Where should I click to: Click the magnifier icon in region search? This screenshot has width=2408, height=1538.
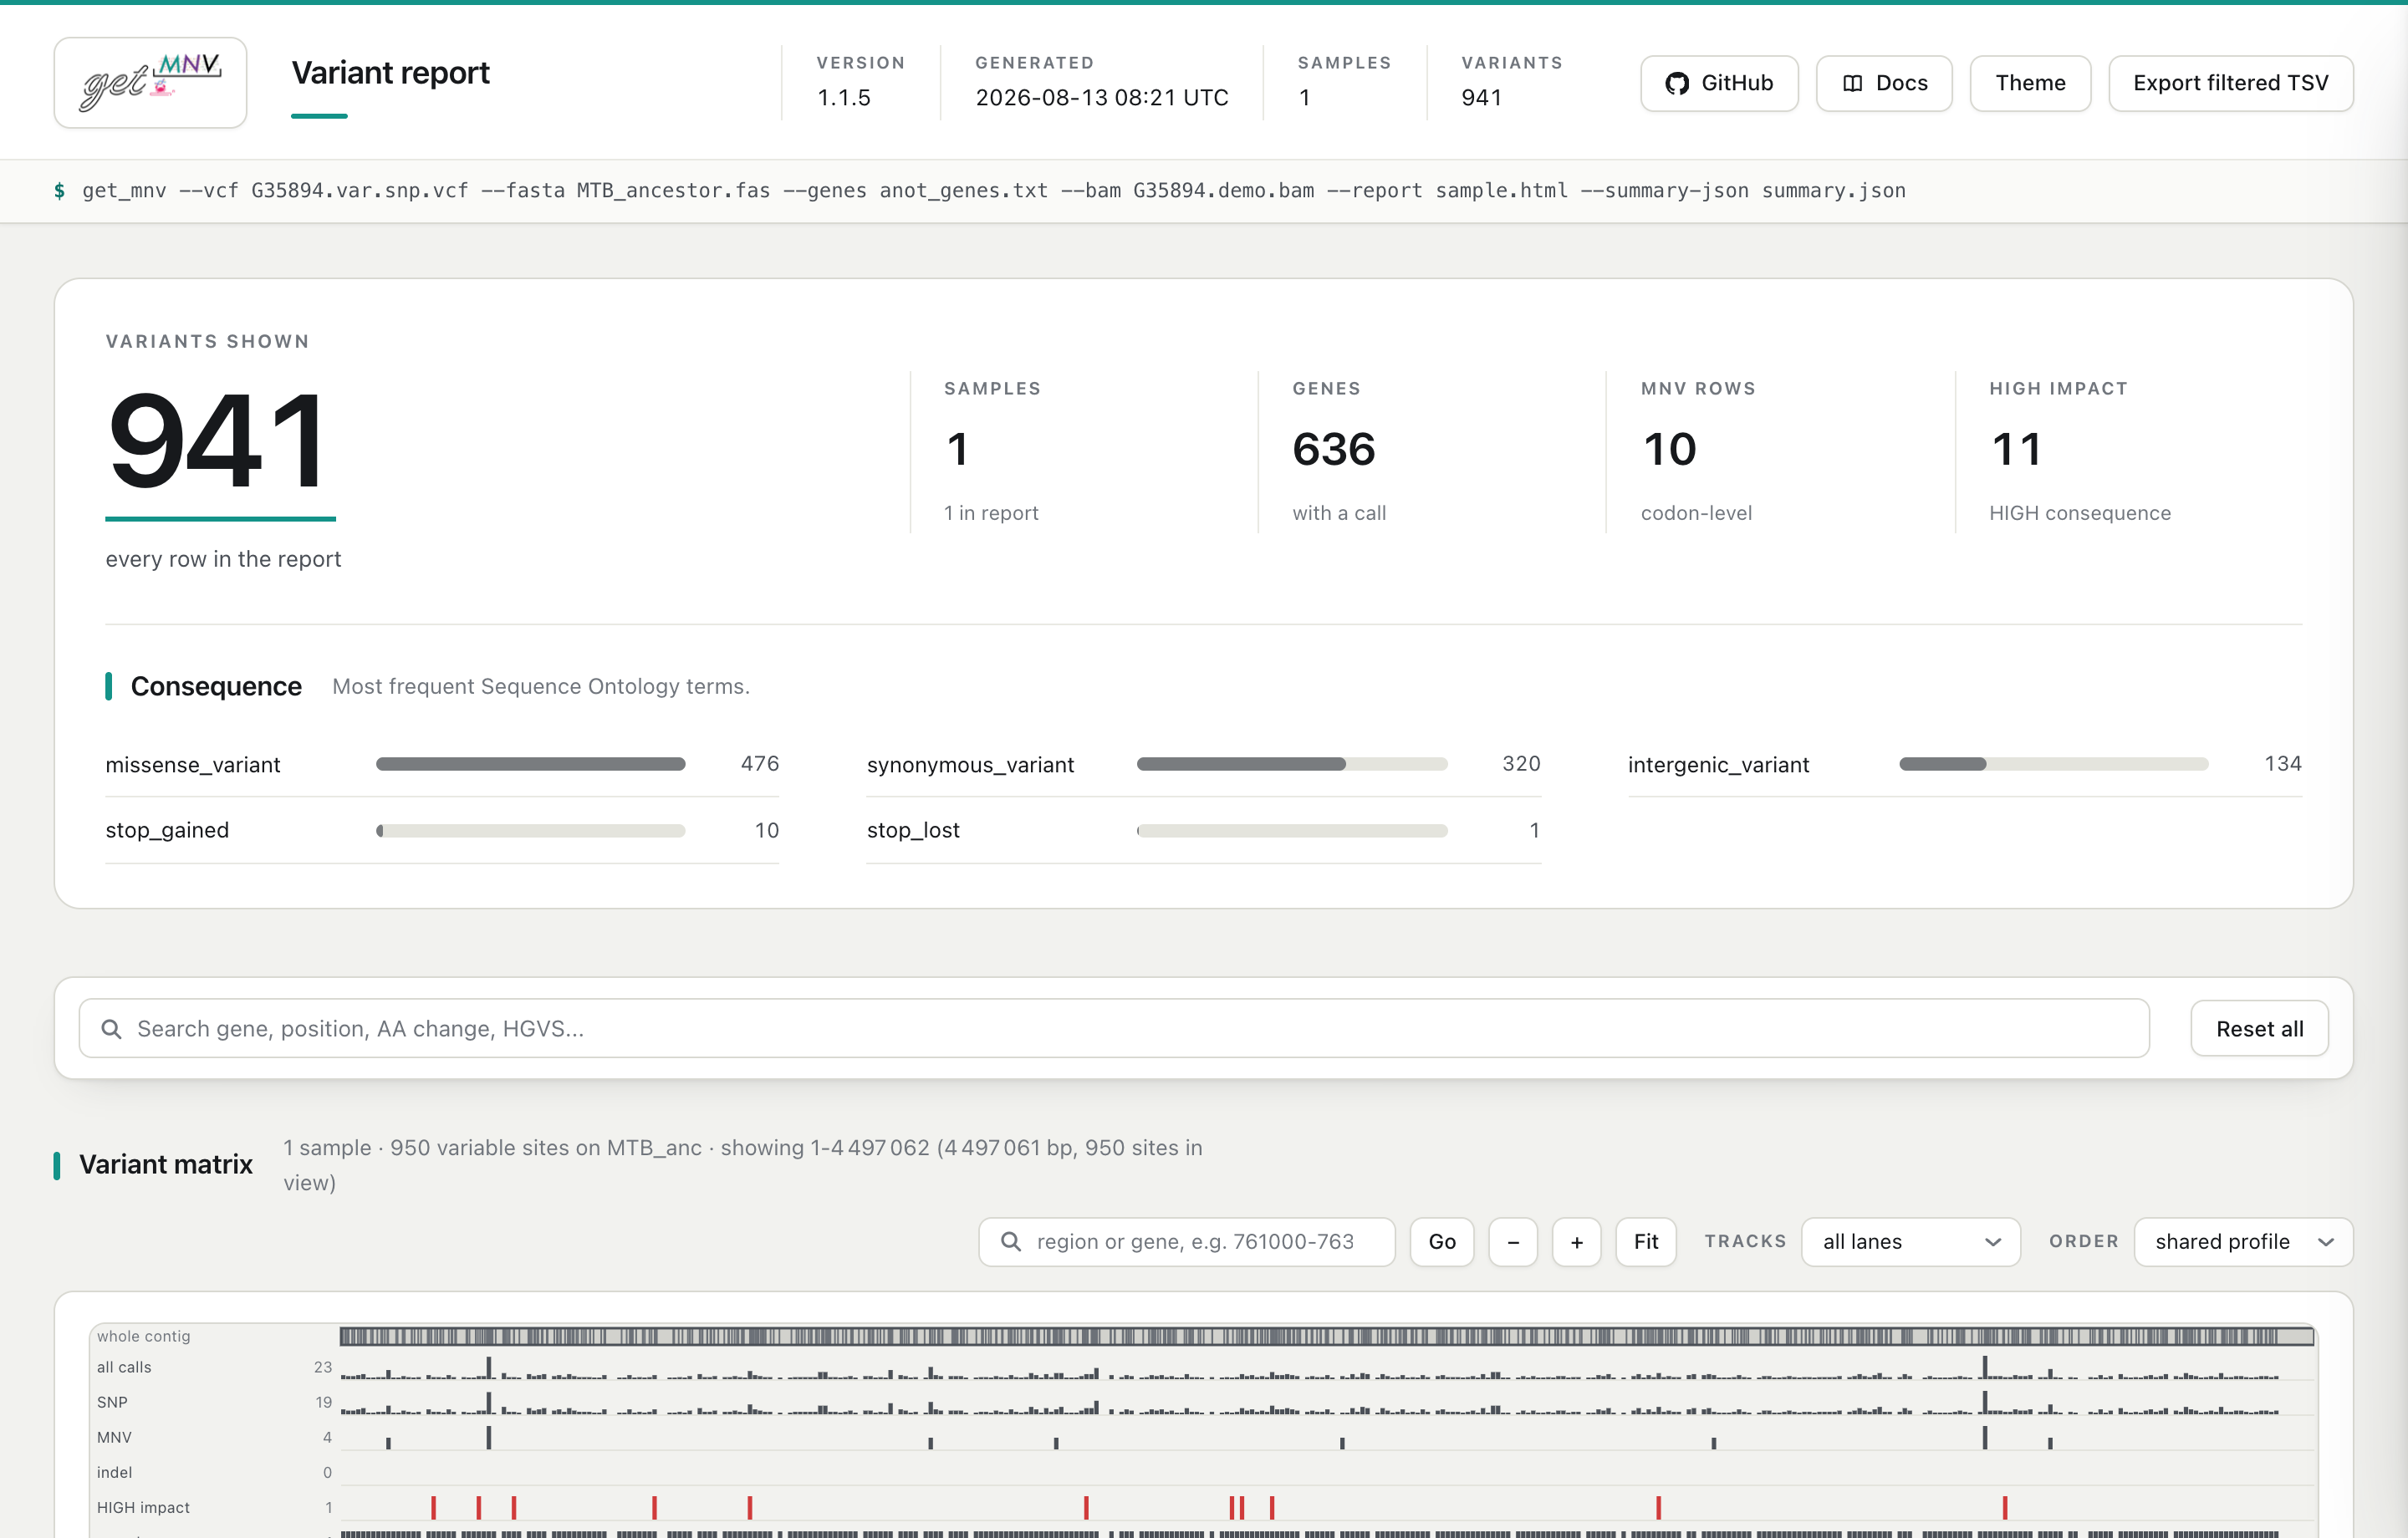click(1011, 1241)
